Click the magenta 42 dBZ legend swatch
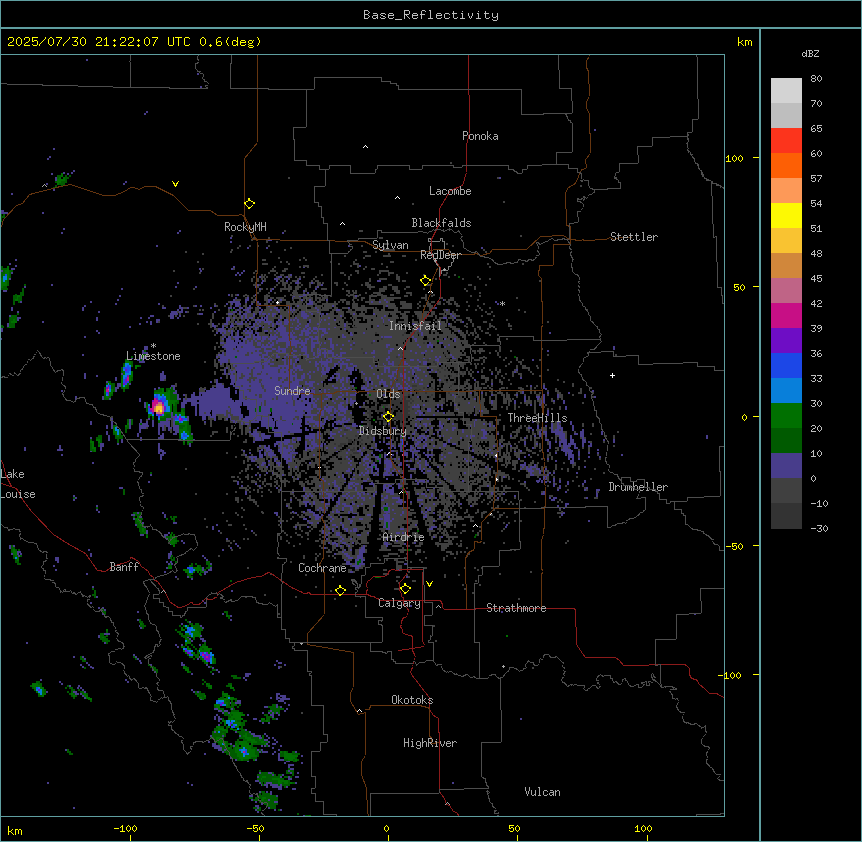The height and width of the screenshot is (842, 862). tap(786, 315)
